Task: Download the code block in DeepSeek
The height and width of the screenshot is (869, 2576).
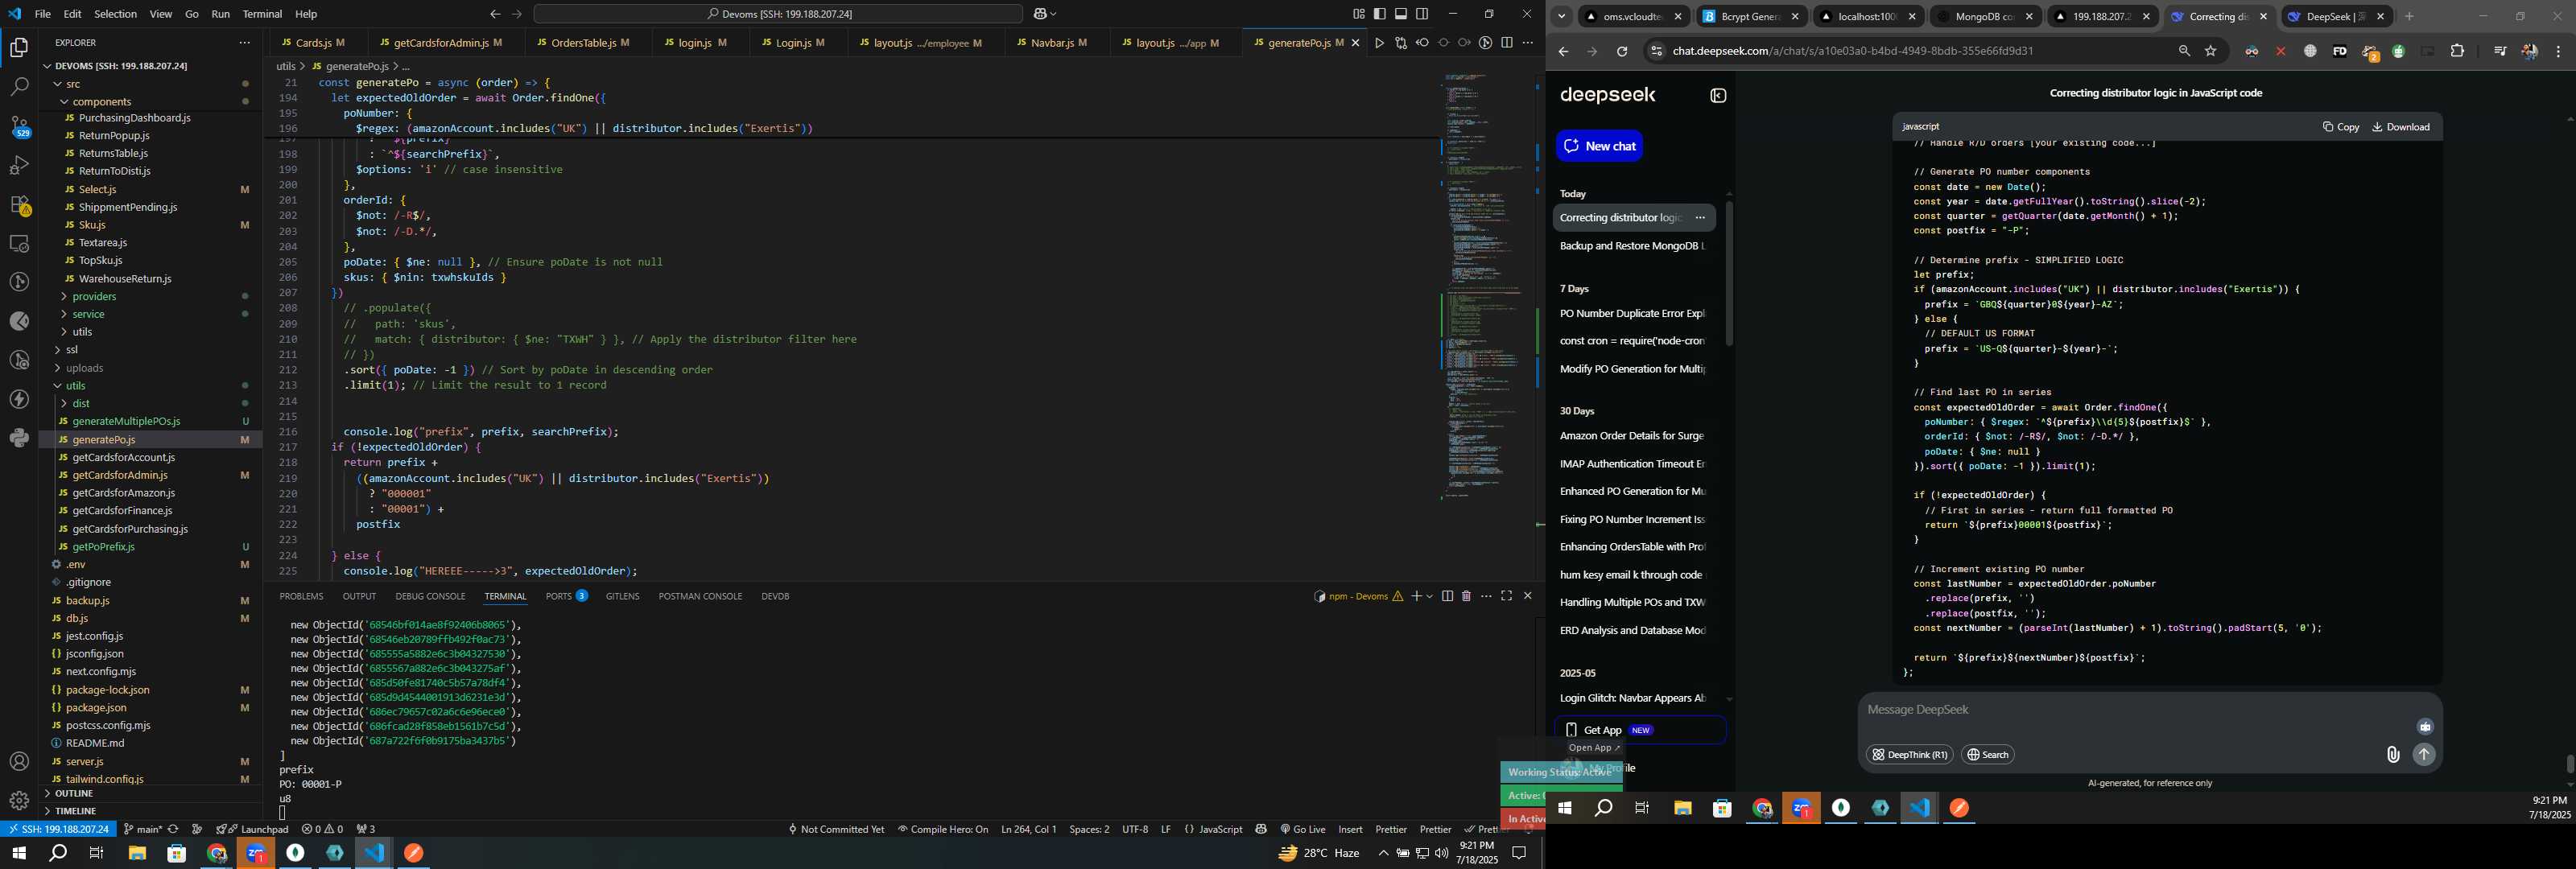Action: coord(2401,127)
